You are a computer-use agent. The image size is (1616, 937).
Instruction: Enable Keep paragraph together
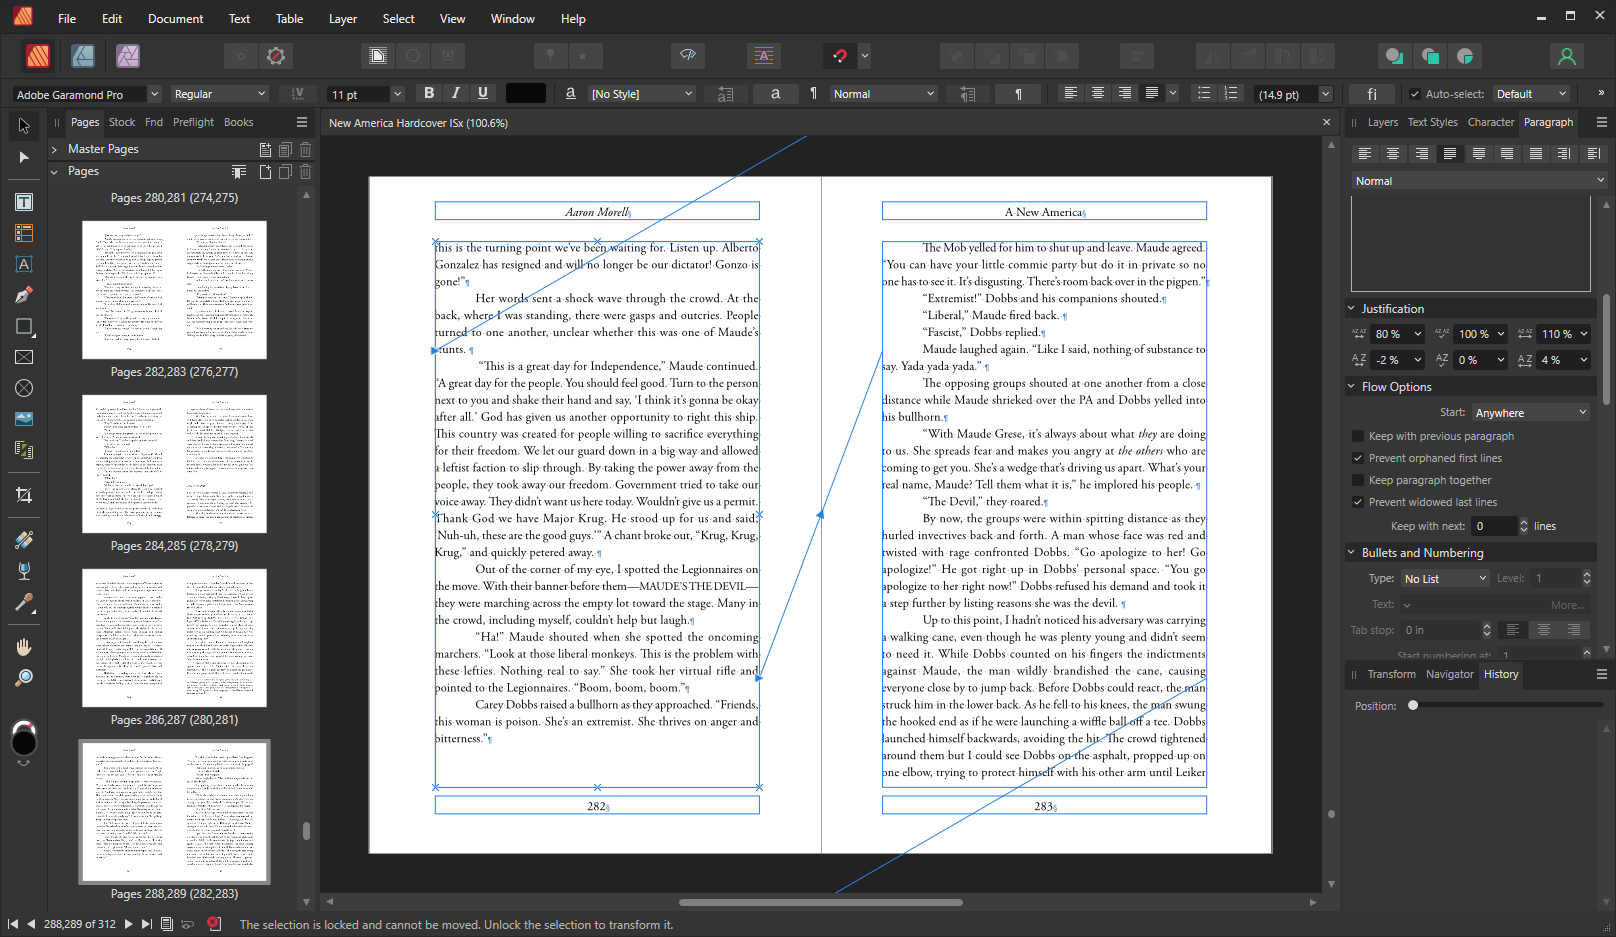coord(1358,480)
